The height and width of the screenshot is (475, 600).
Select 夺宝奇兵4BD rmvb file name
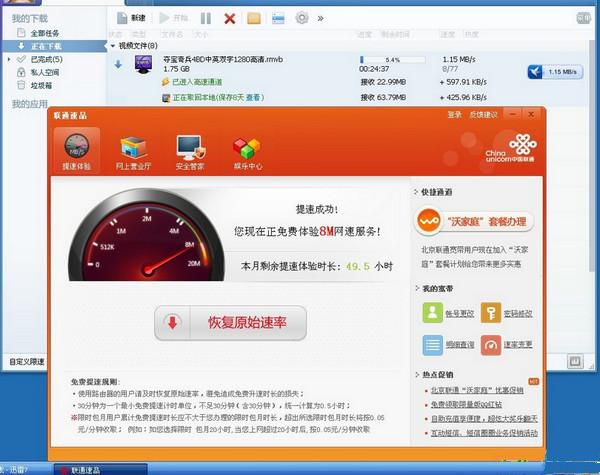tap(223, 59)
